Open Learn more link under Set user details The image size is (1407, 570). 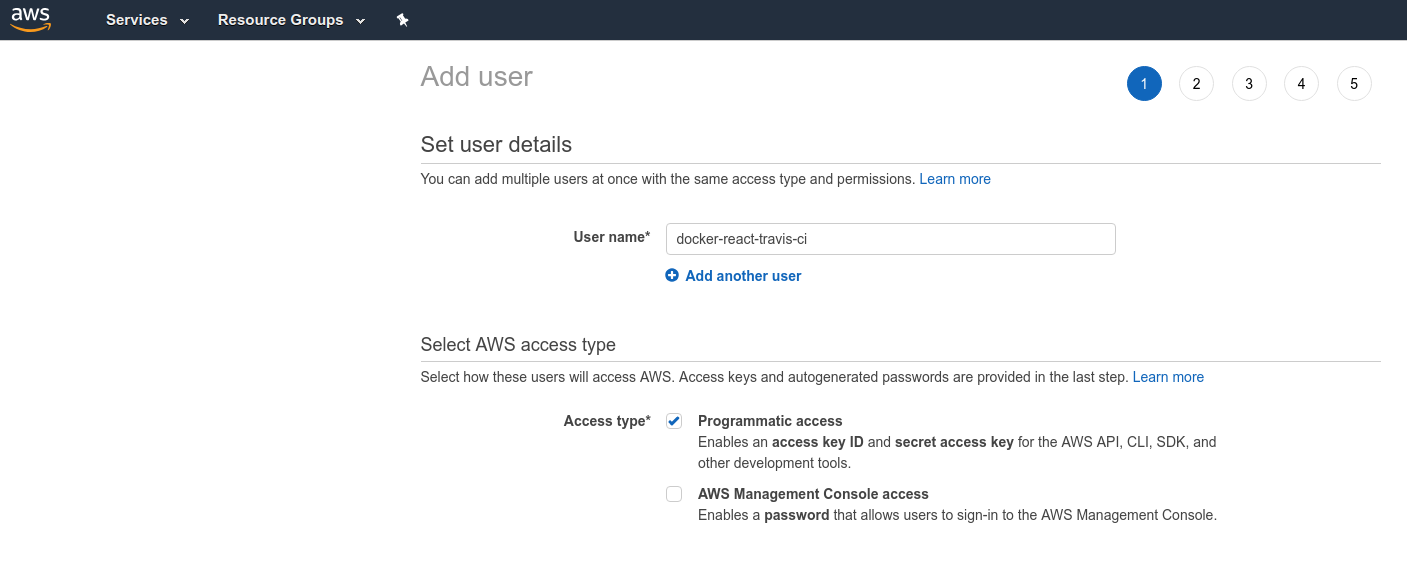(x=955, y=179)
